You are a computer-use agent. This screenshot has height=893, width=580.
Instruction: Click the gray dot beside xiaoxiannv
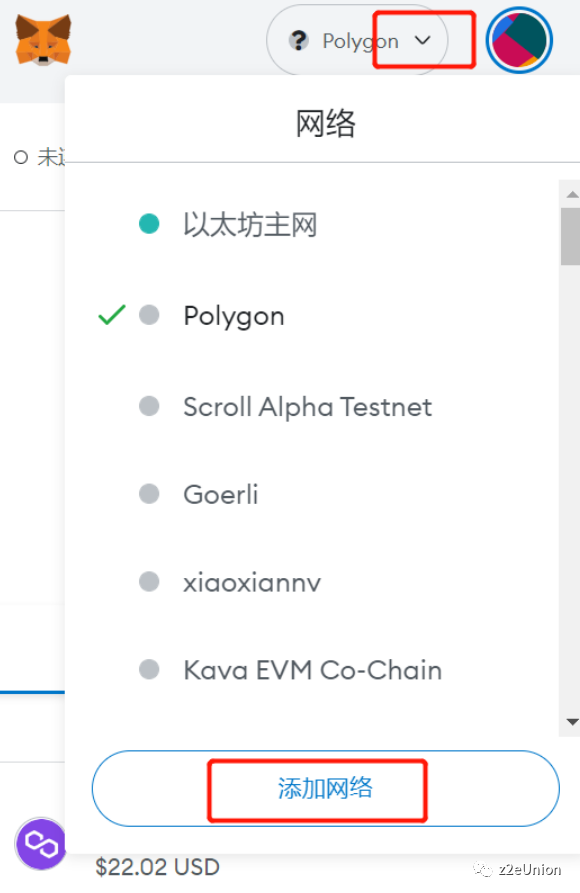click(x=149, y=581)
